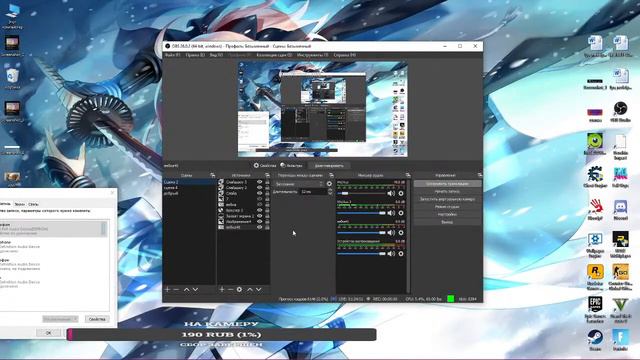Toggle visibility of the Браузер 1 source
Screen dimensions: 640x360
[x=259, y=210]
